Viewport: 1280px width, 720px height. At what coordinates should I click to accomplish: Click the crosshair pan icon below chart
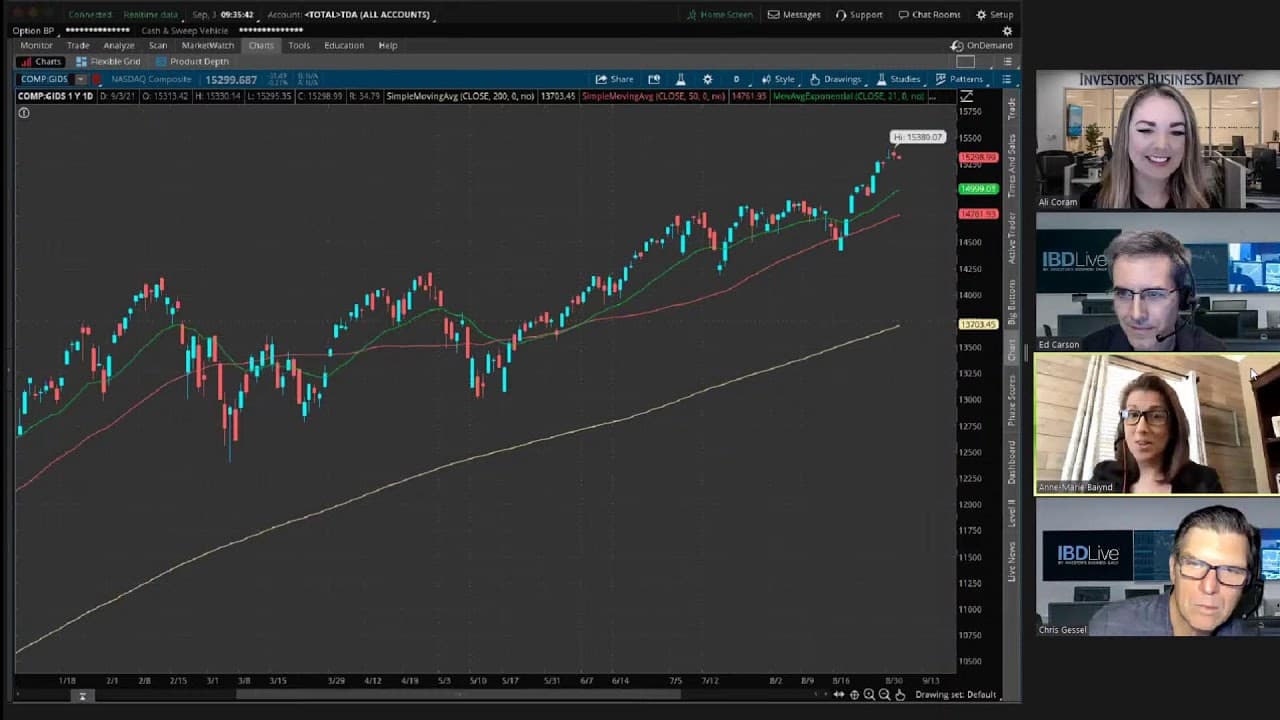pyautogui.click(x=854, y=694)
